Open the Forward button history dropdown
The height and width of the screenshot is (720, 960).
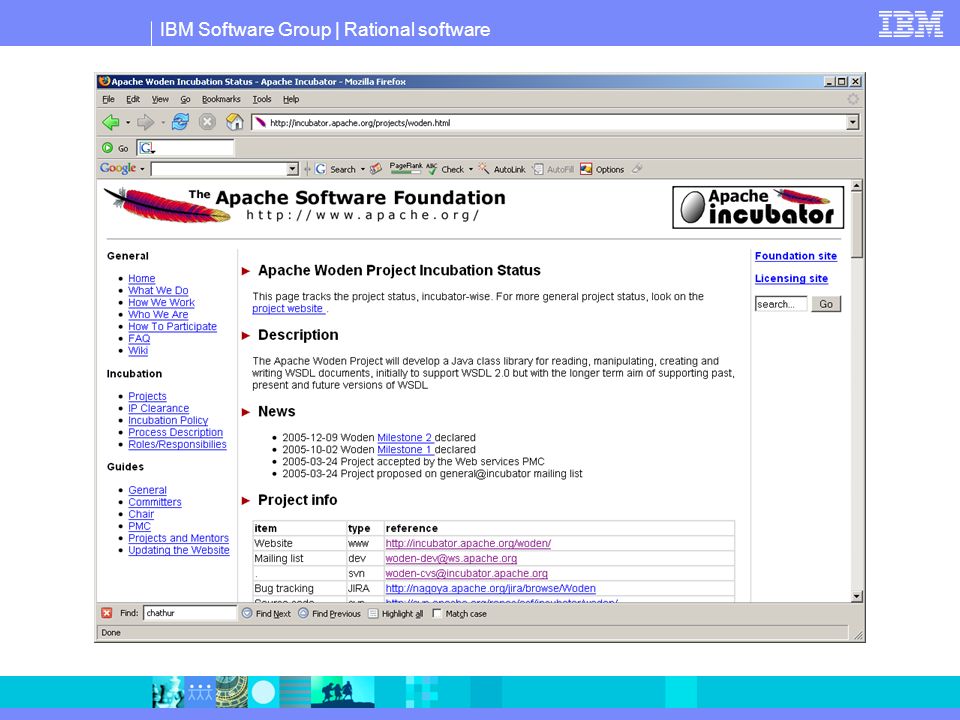pyautogui.click(x=163, y=122)
